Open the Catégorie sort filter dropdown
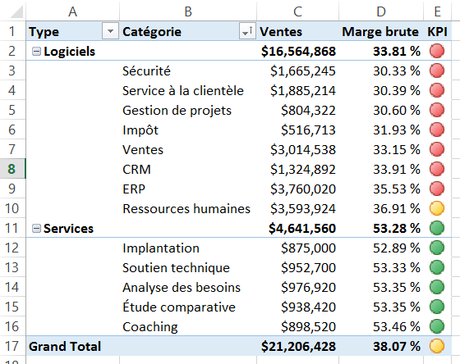Image resolution: width=460 pixels, height=364 pixels. [247, 31]
